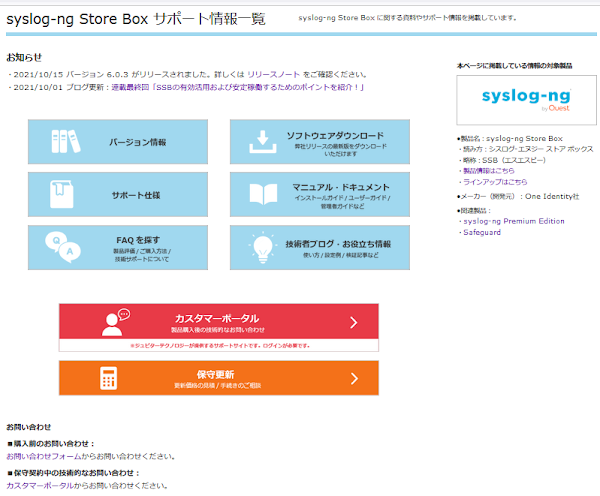Open the サポート仕様 tile label
Viewport: 600px width, 496px height.
(x=136, y=195)
